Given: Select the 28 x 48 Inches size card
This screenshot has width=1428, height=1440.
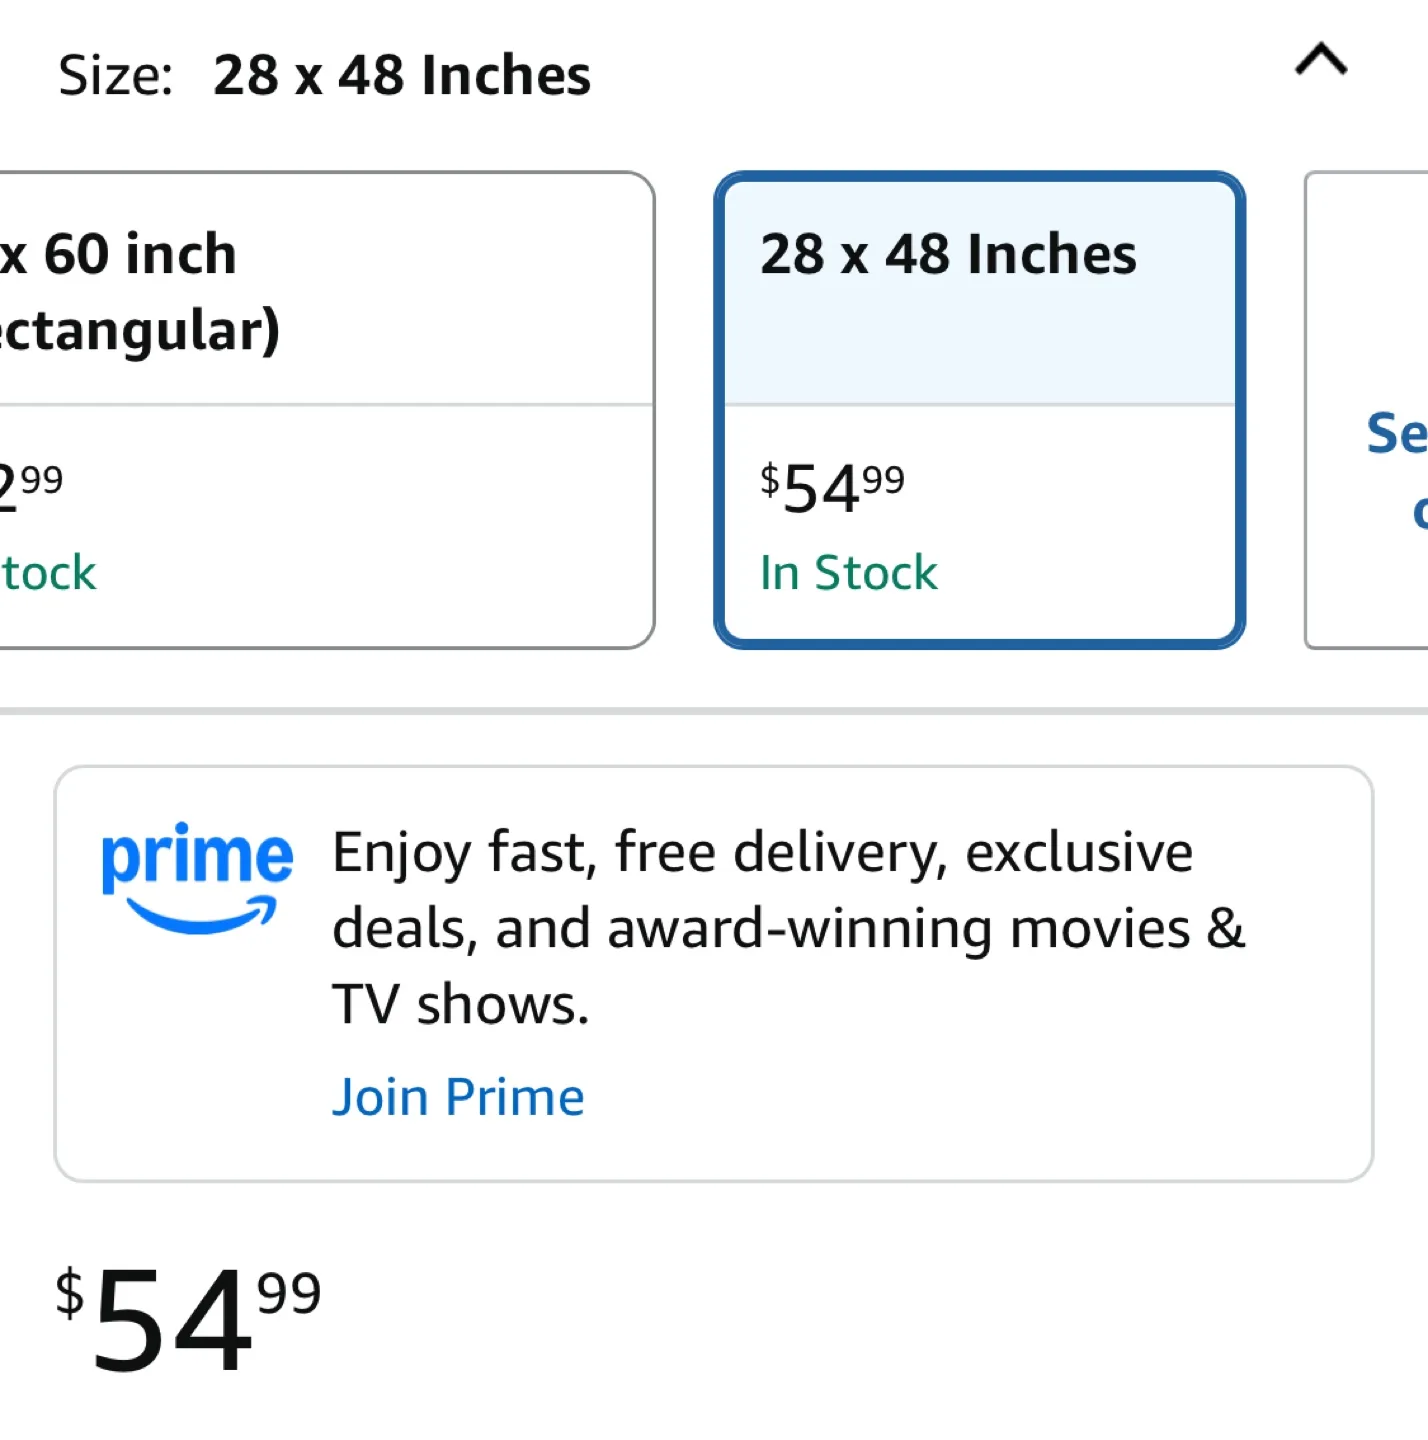Looking at the screenshot, I should [979, 410].
